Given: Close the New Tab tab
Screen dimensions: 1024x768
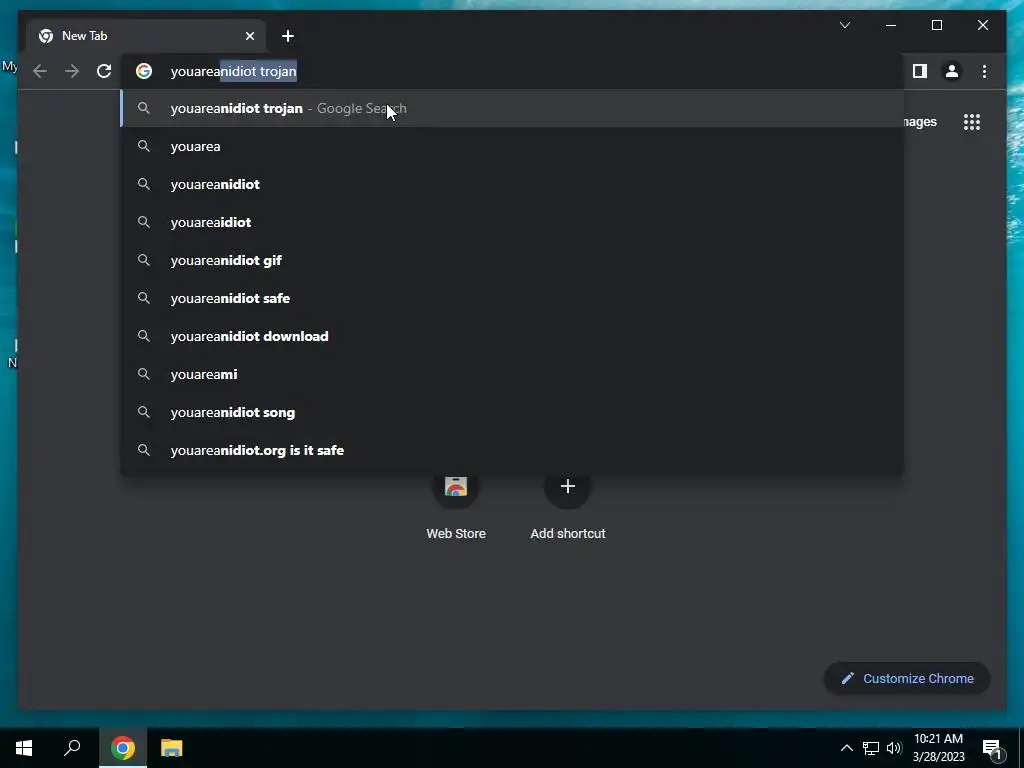Looking at the screenshot, I should (249, 36).
